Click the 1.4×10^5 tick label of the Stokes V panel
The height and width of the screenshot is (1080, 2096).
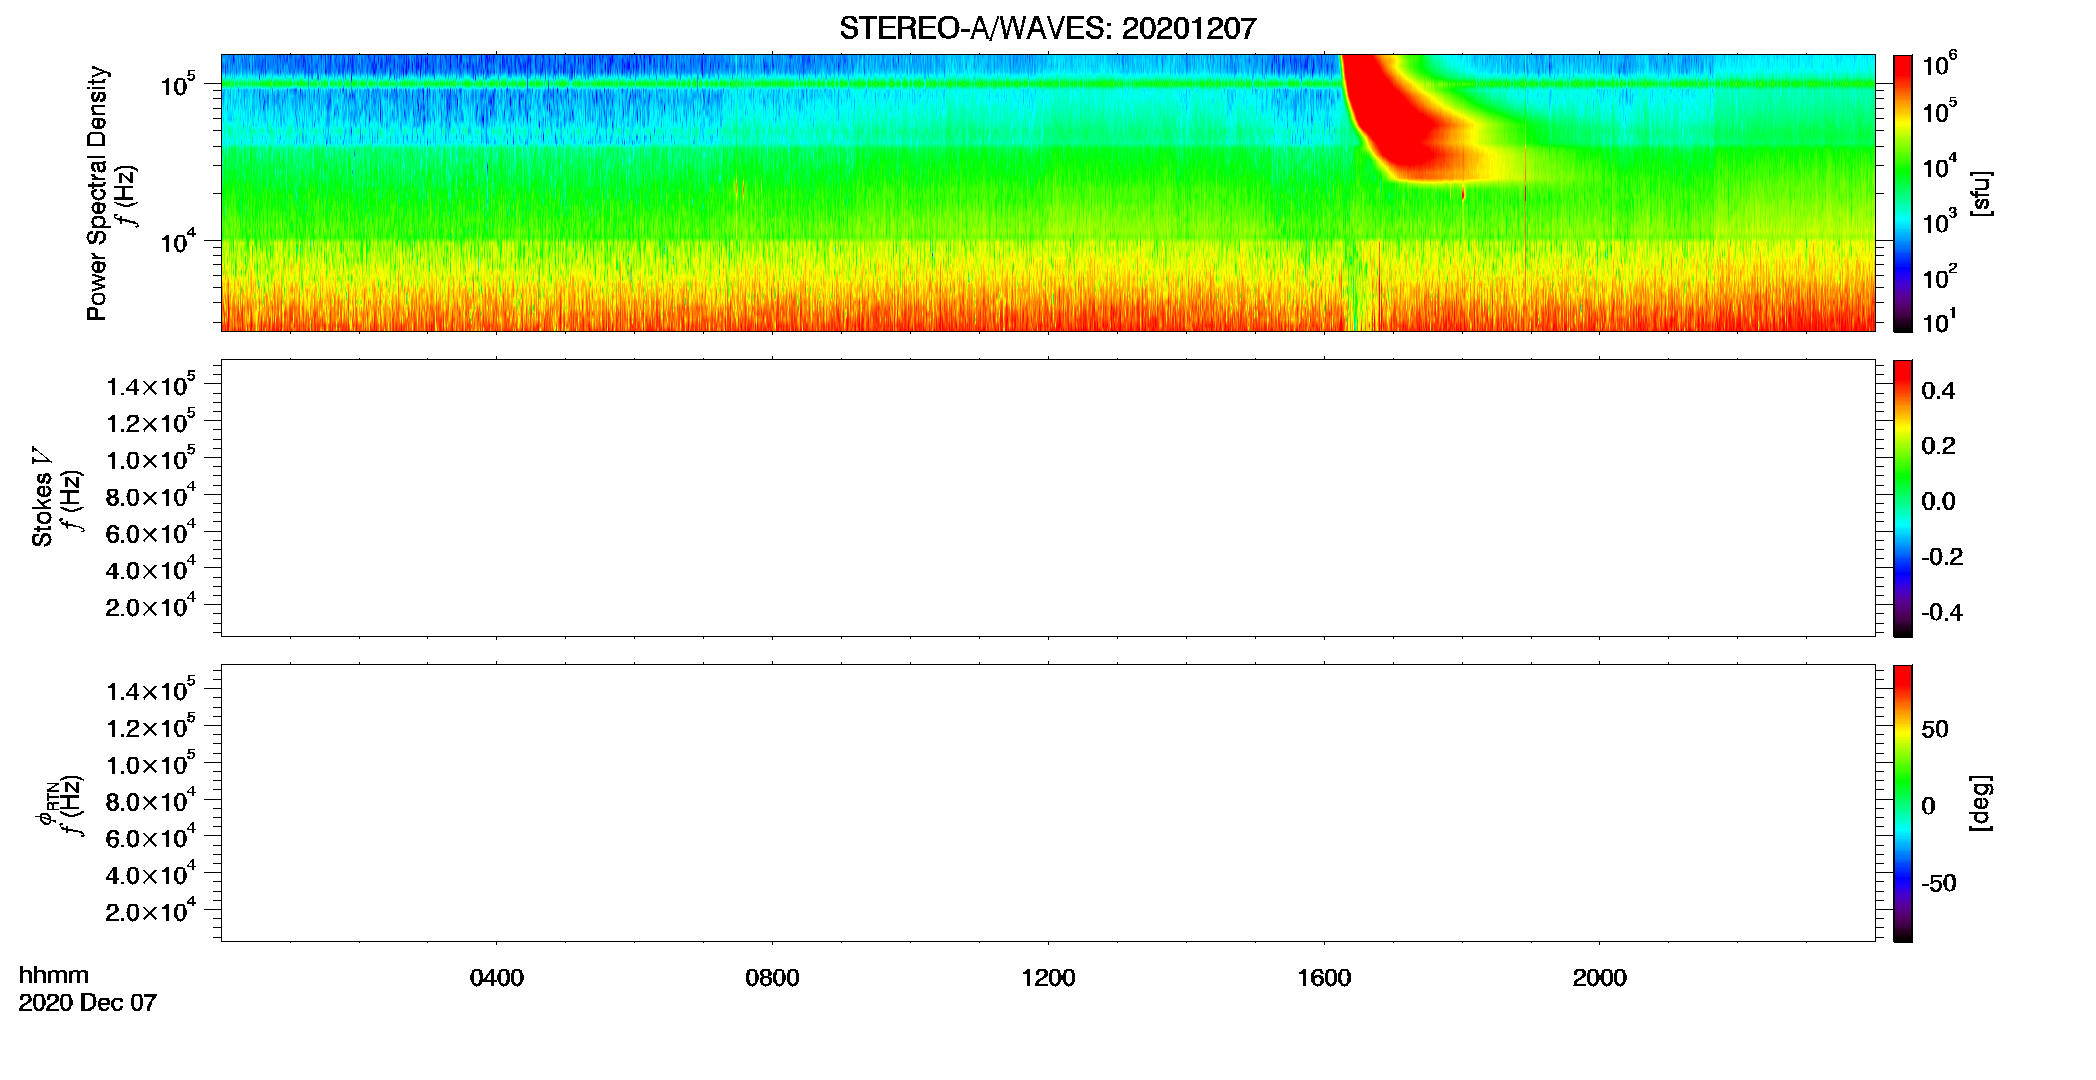(151, 385)
